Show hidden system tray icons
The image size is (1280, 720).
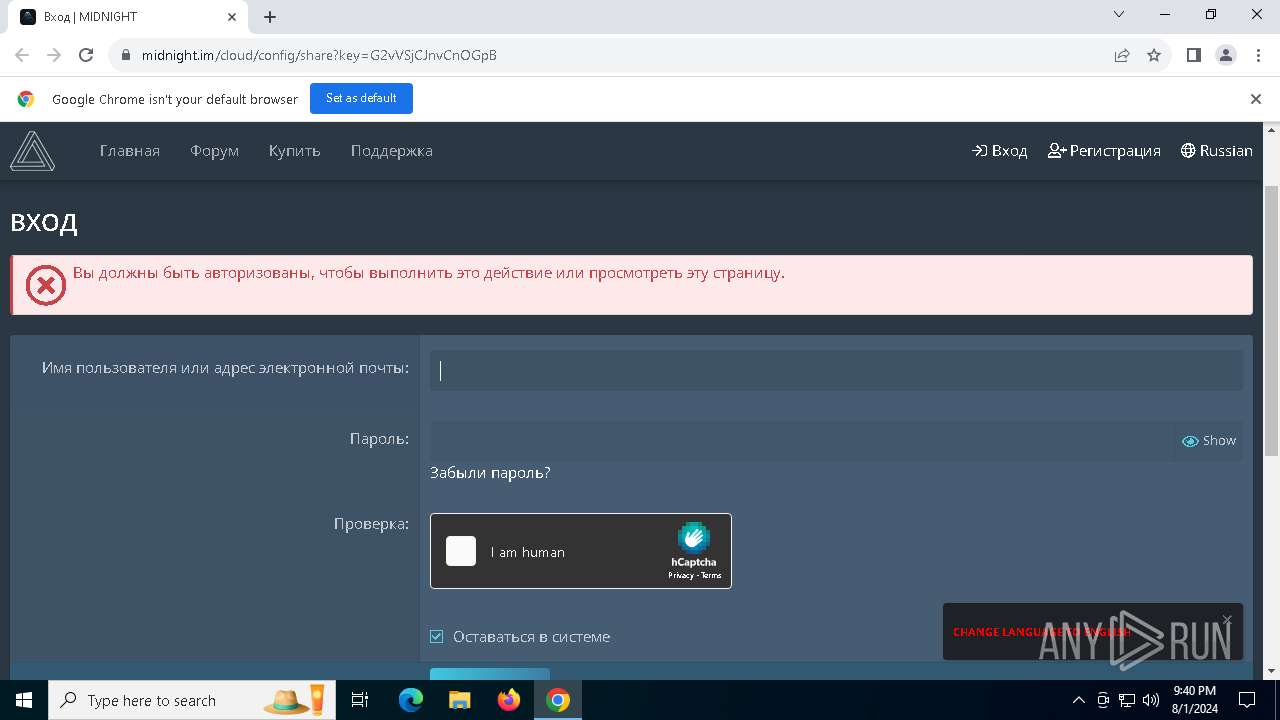click(x=1078, y=700)
